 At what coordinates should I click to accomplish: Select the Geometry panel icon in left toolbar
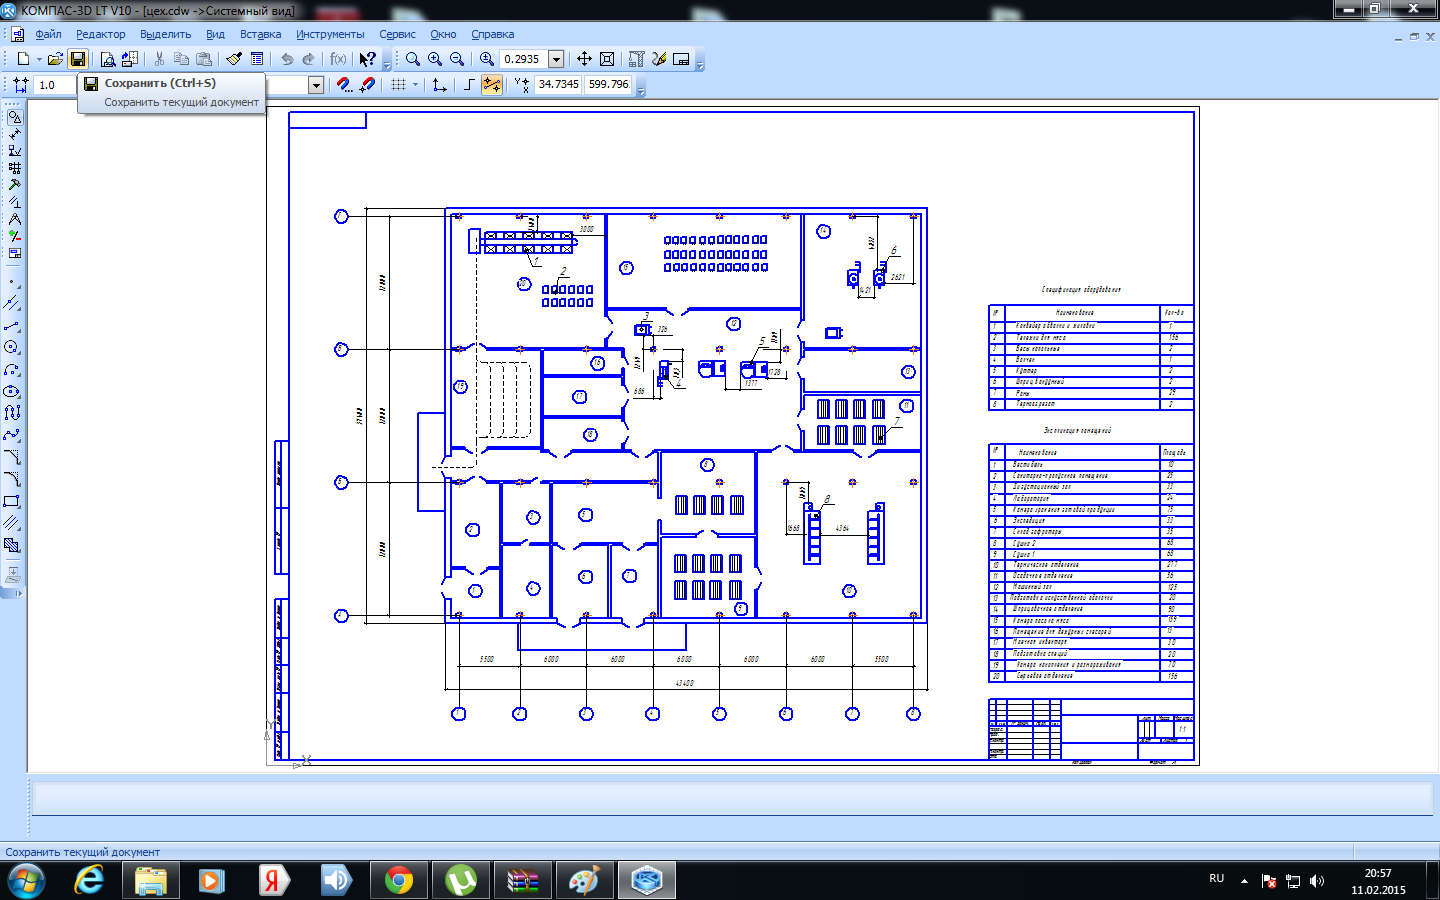[14, 117]
